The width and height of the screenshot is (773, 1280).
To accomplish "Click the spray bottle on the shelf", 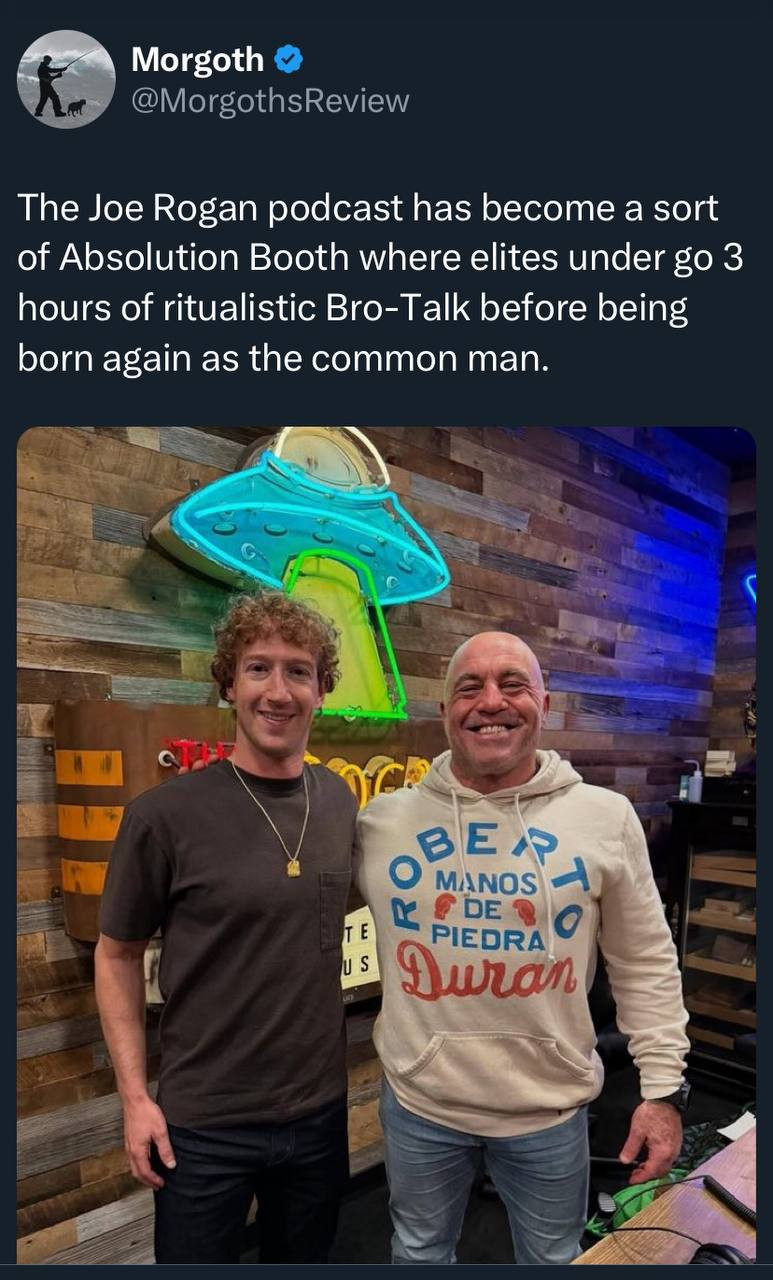I will point(693,781).
